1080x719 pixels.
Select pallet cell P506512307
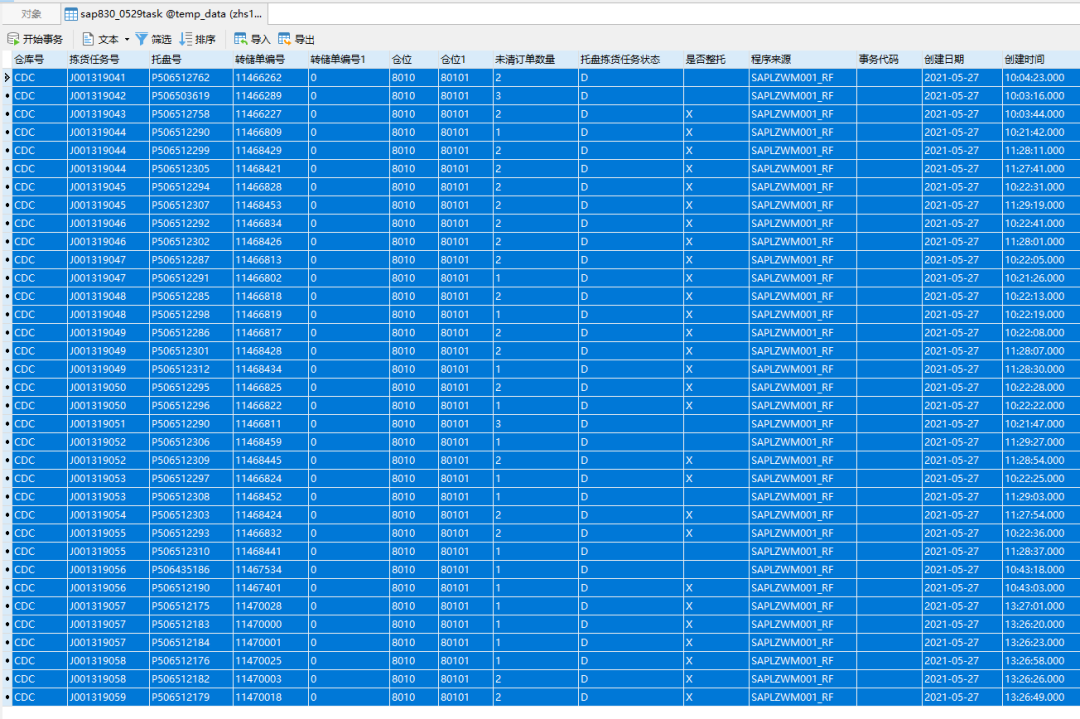[191, 205]
